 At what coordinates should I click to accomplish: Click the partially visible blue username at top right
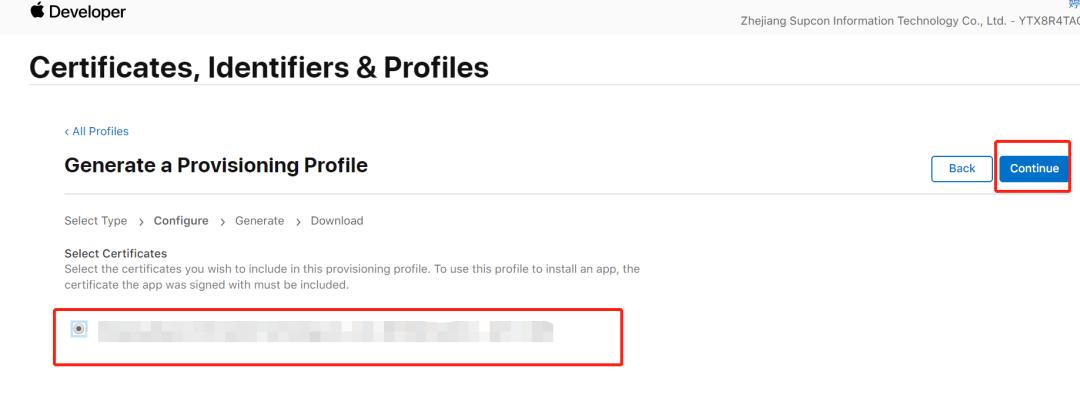[x=1072, y=5]
